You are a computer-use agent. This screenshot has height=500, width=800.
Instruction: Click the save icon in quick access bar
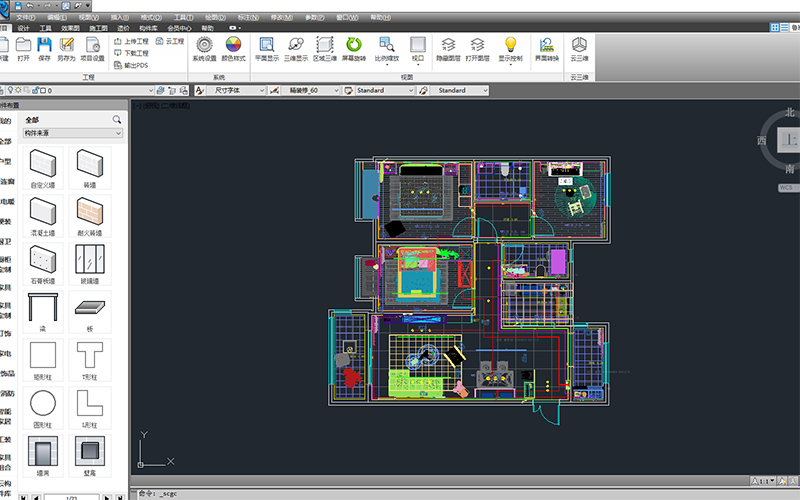click(18, 6)
